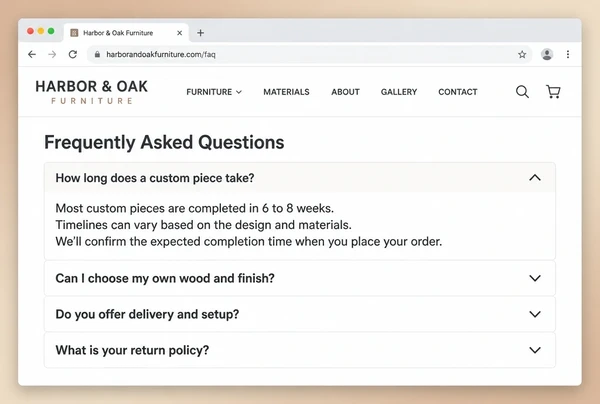
Task: Open the browser profile avatar icon
Action: 547,54
